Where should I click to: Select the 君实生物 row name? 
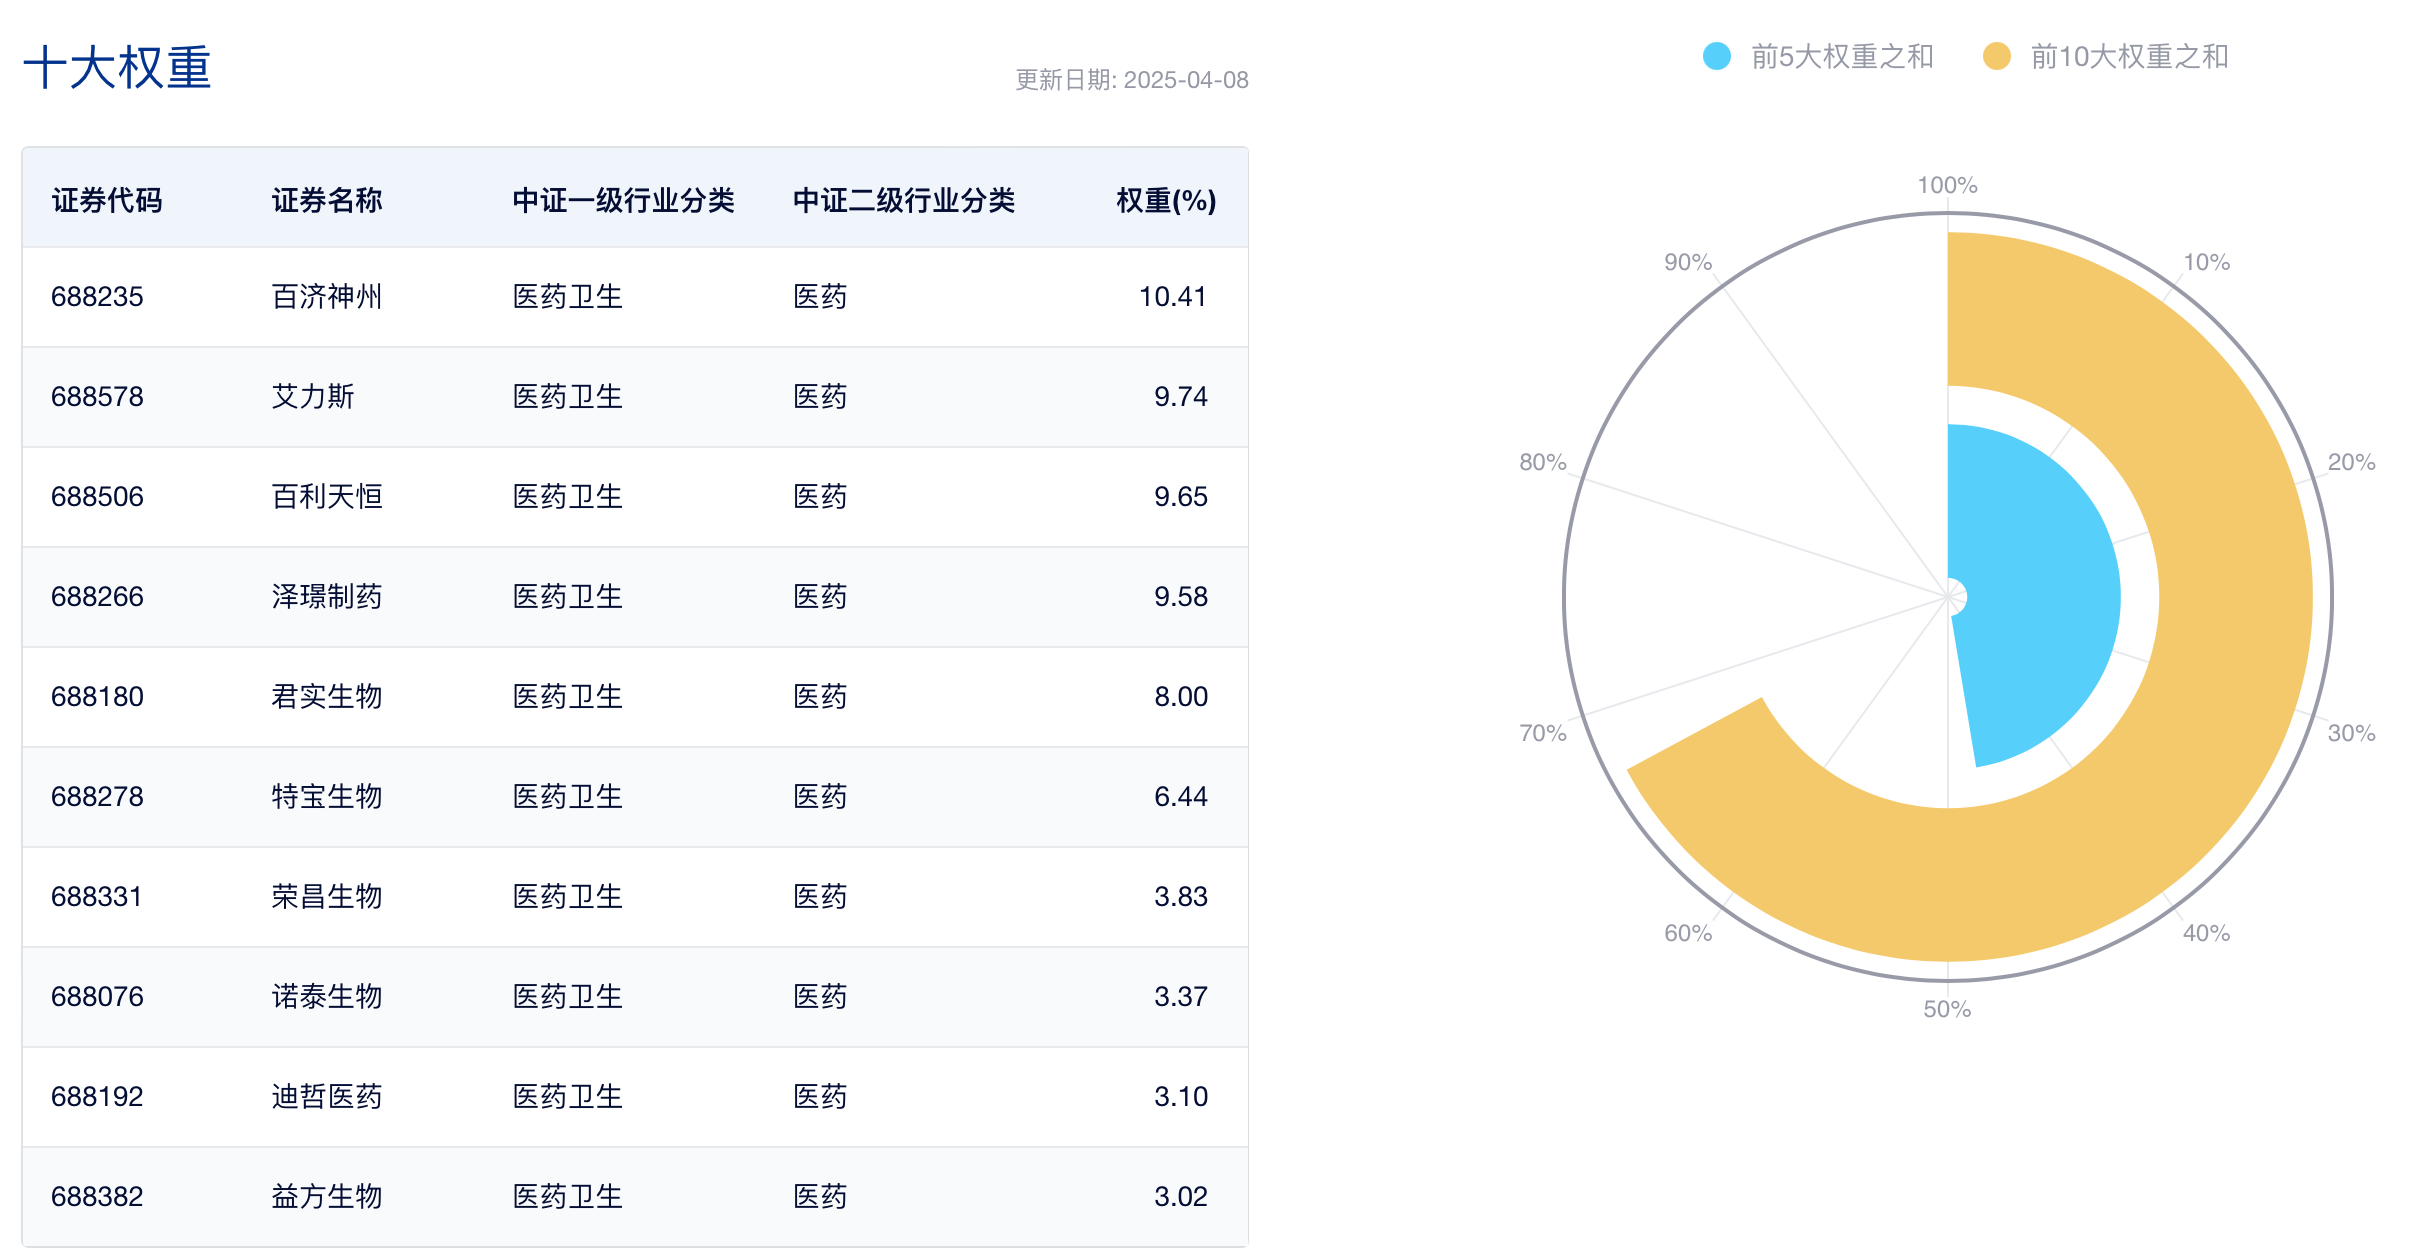pyautogui.click(x=327, y=697)
